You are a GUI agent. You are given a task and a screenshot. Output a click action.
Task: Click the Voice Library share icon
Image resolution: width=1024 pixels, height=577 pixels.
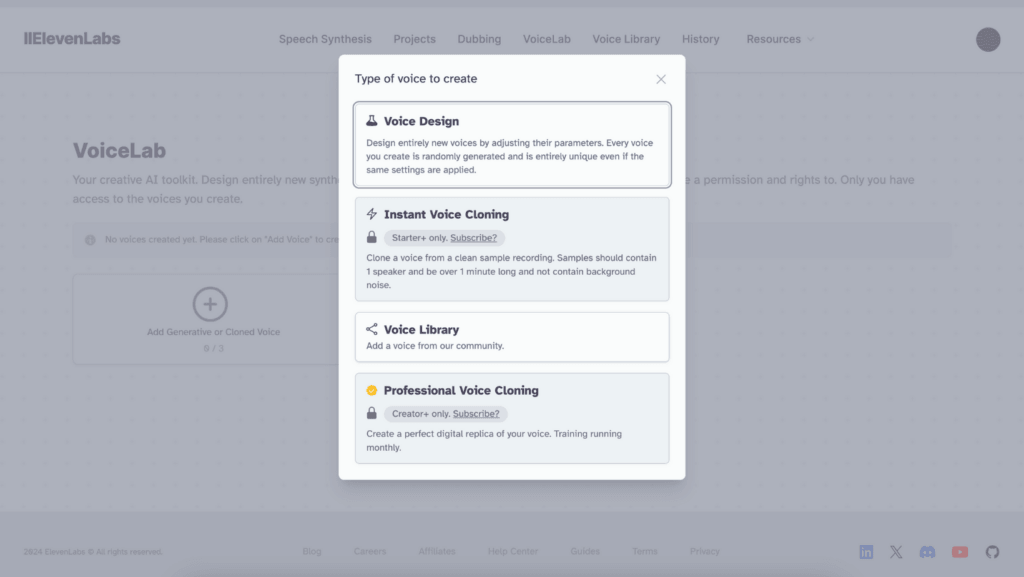pyautogui.click(x=374, y=329)
